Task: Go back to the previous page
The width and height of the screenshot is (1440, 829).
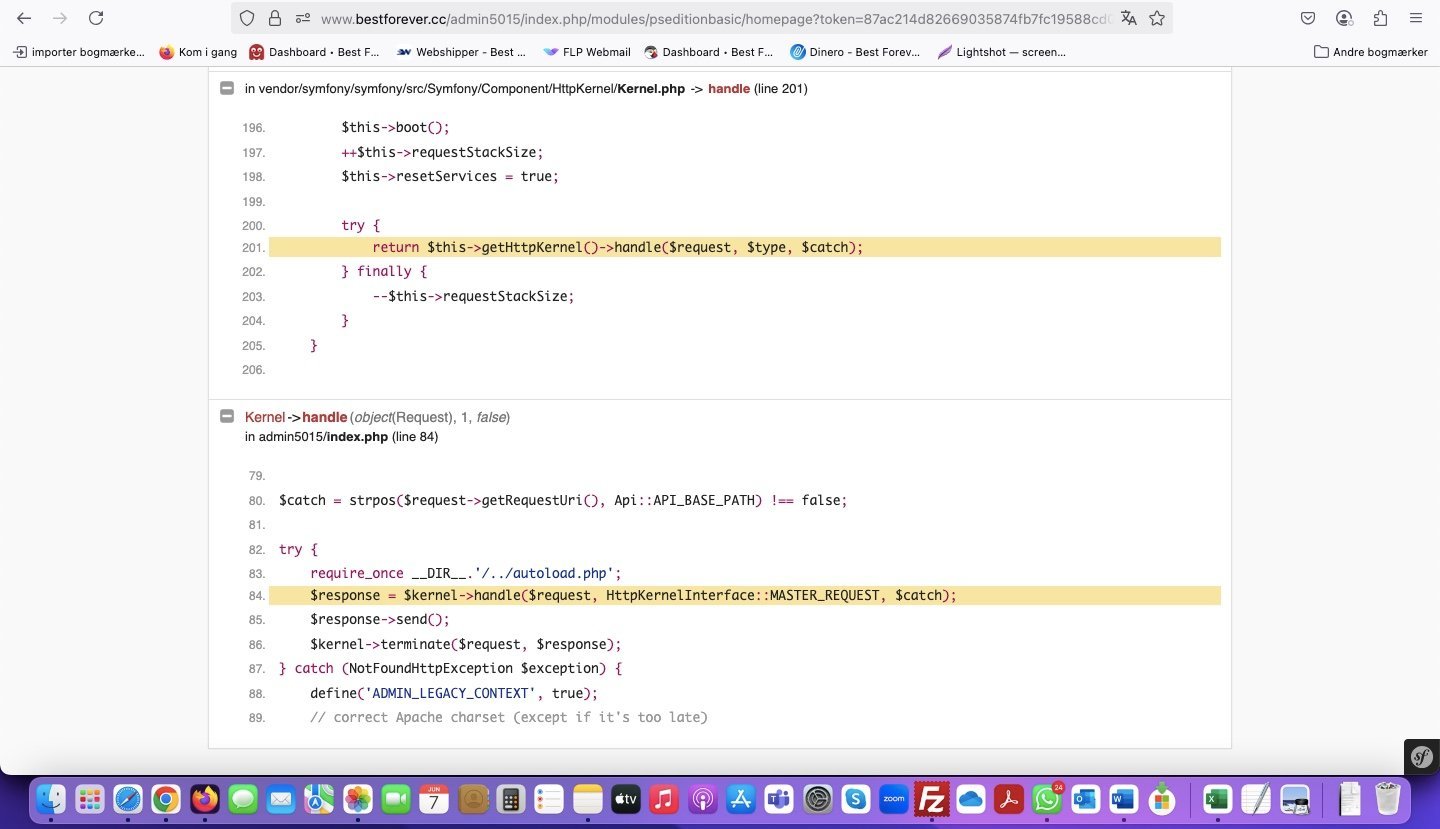Action: click(x=24, y=18)
